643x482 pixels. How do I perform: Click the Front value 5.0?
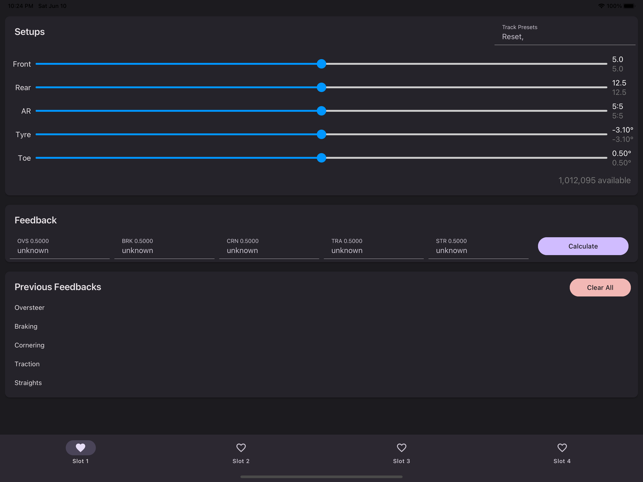coord(618,59)
